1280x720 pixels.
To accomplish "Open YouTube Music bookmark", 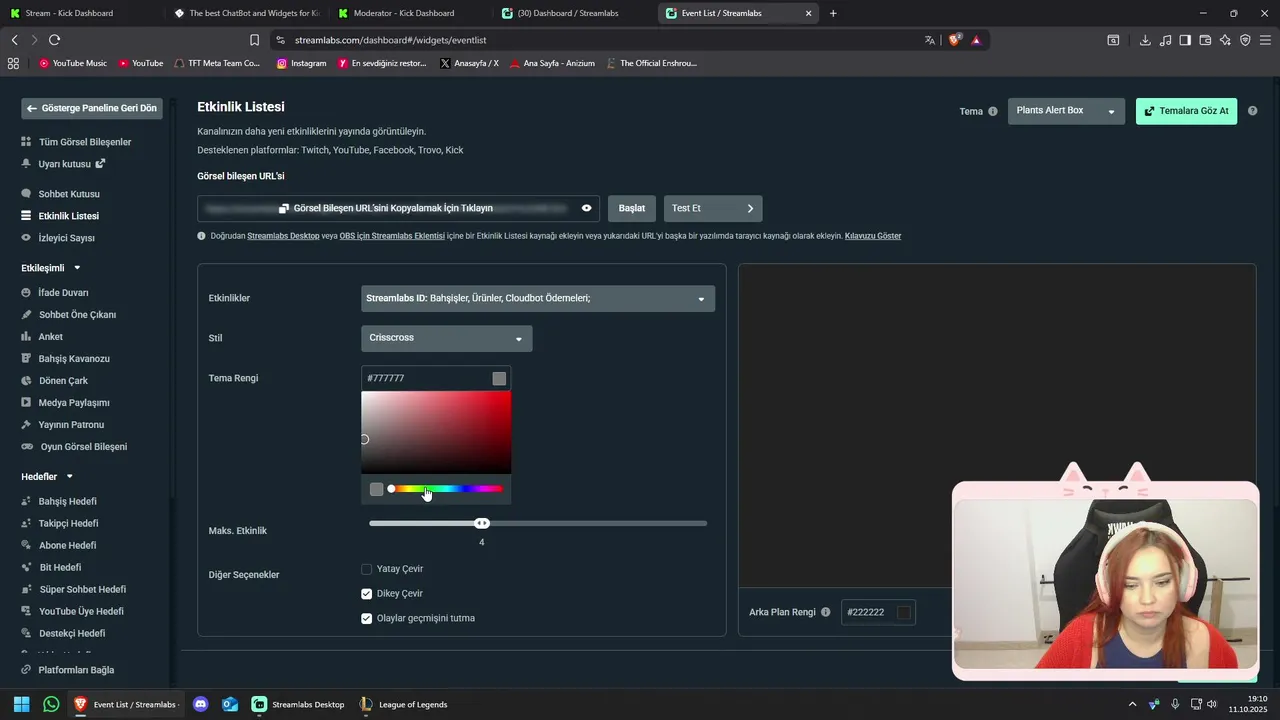I will (73, 63).
